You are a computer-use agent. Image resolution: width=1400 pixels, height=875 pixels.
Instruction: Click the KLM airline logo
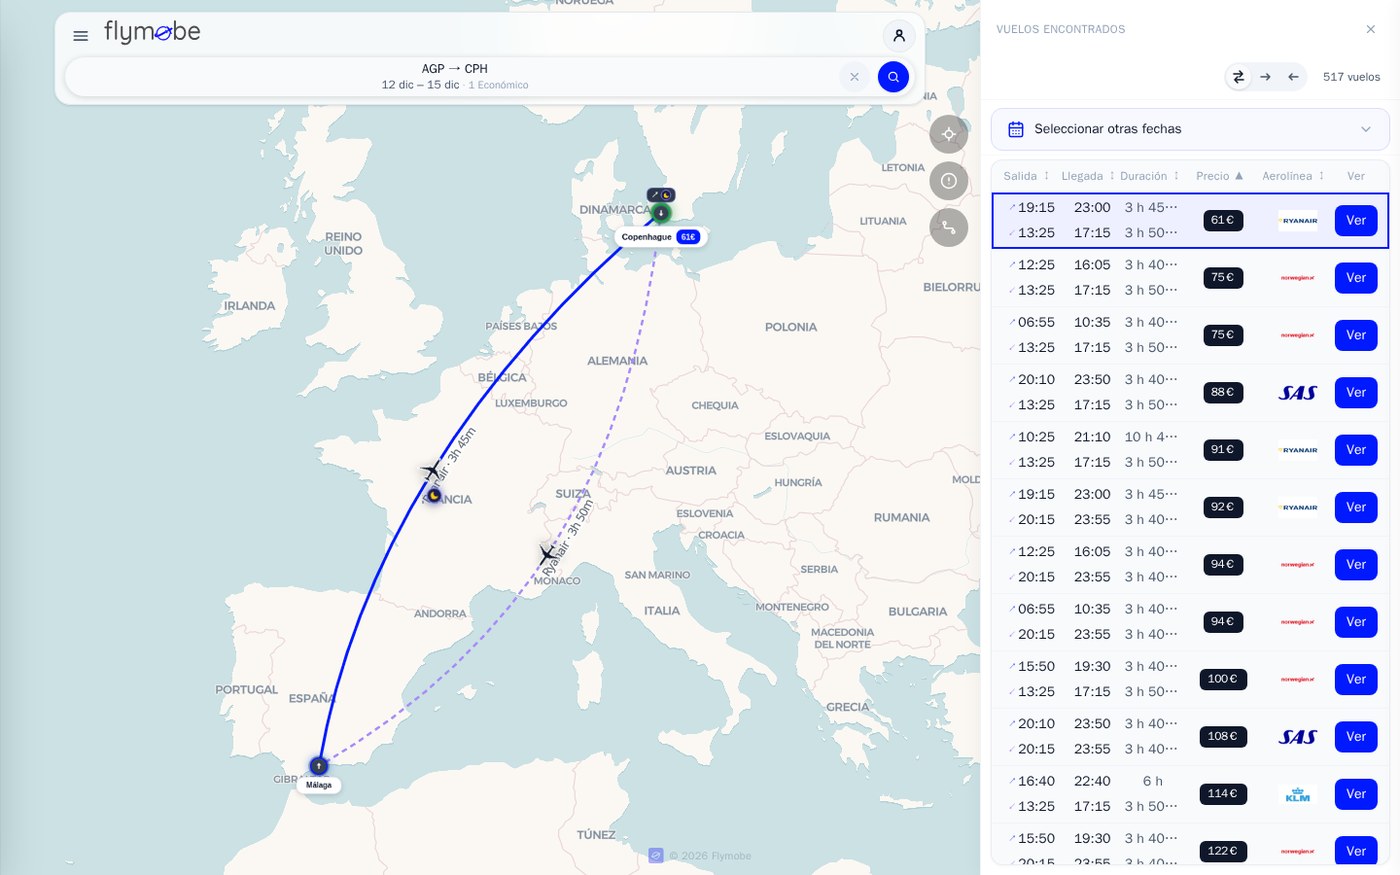[1298, 794]
